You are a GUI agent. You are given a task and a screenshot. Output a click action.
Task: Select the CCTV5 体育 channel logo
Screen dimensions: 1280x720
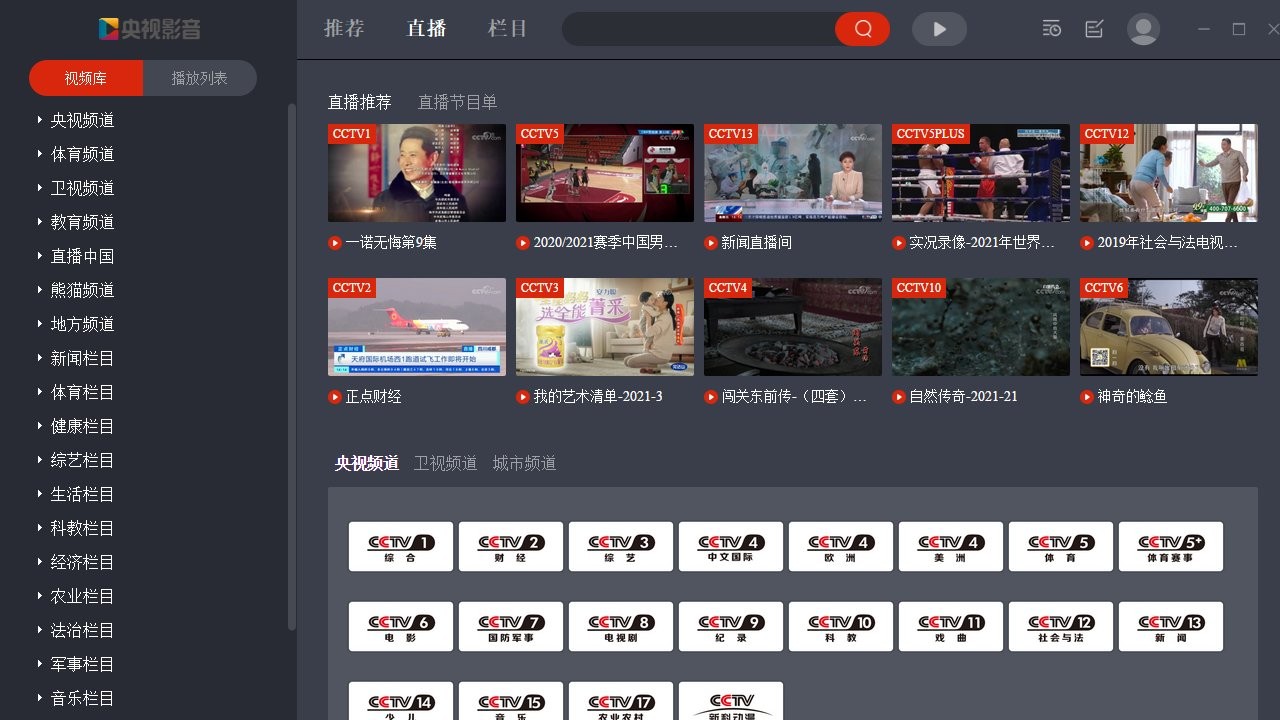1060,546
